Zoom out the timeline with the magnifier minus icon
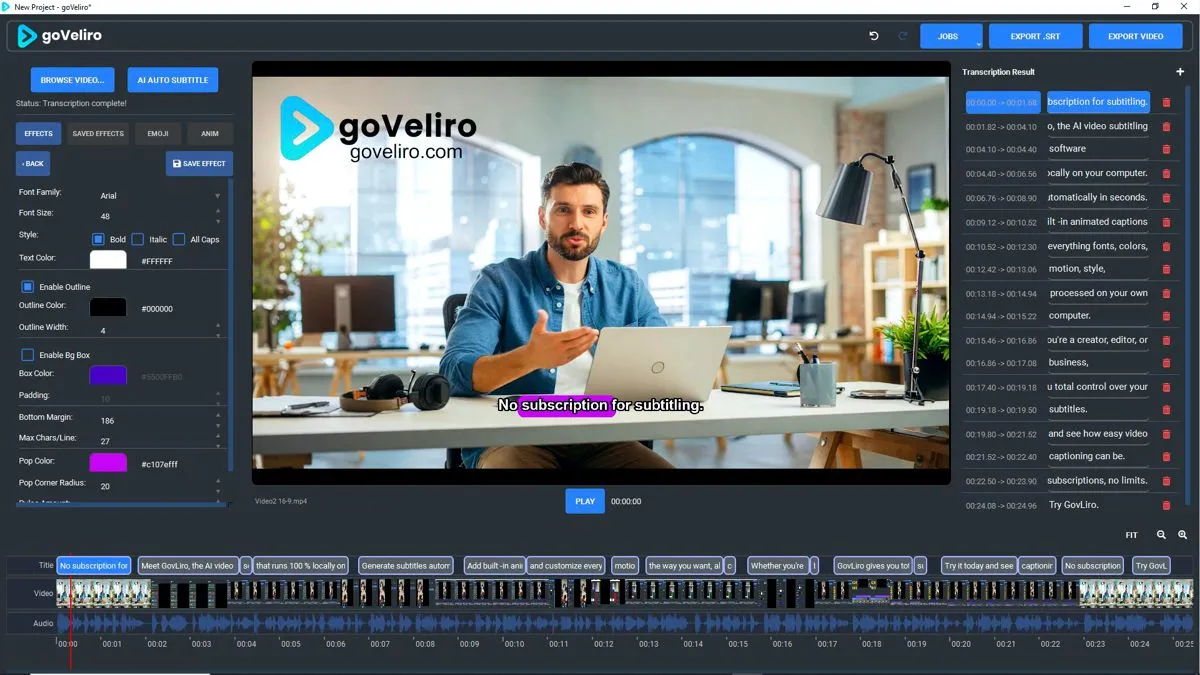This screenshot has width=1200, height=675. 1161,535
